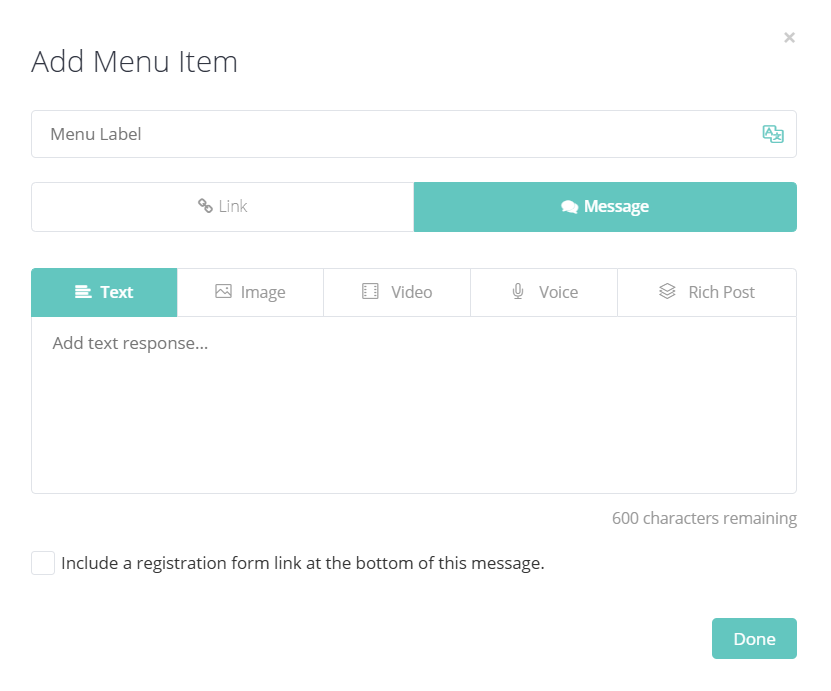Switch to the Link option
Image resolution: width=831 pixels, height=691 pixels.
[x=223, y=207]
